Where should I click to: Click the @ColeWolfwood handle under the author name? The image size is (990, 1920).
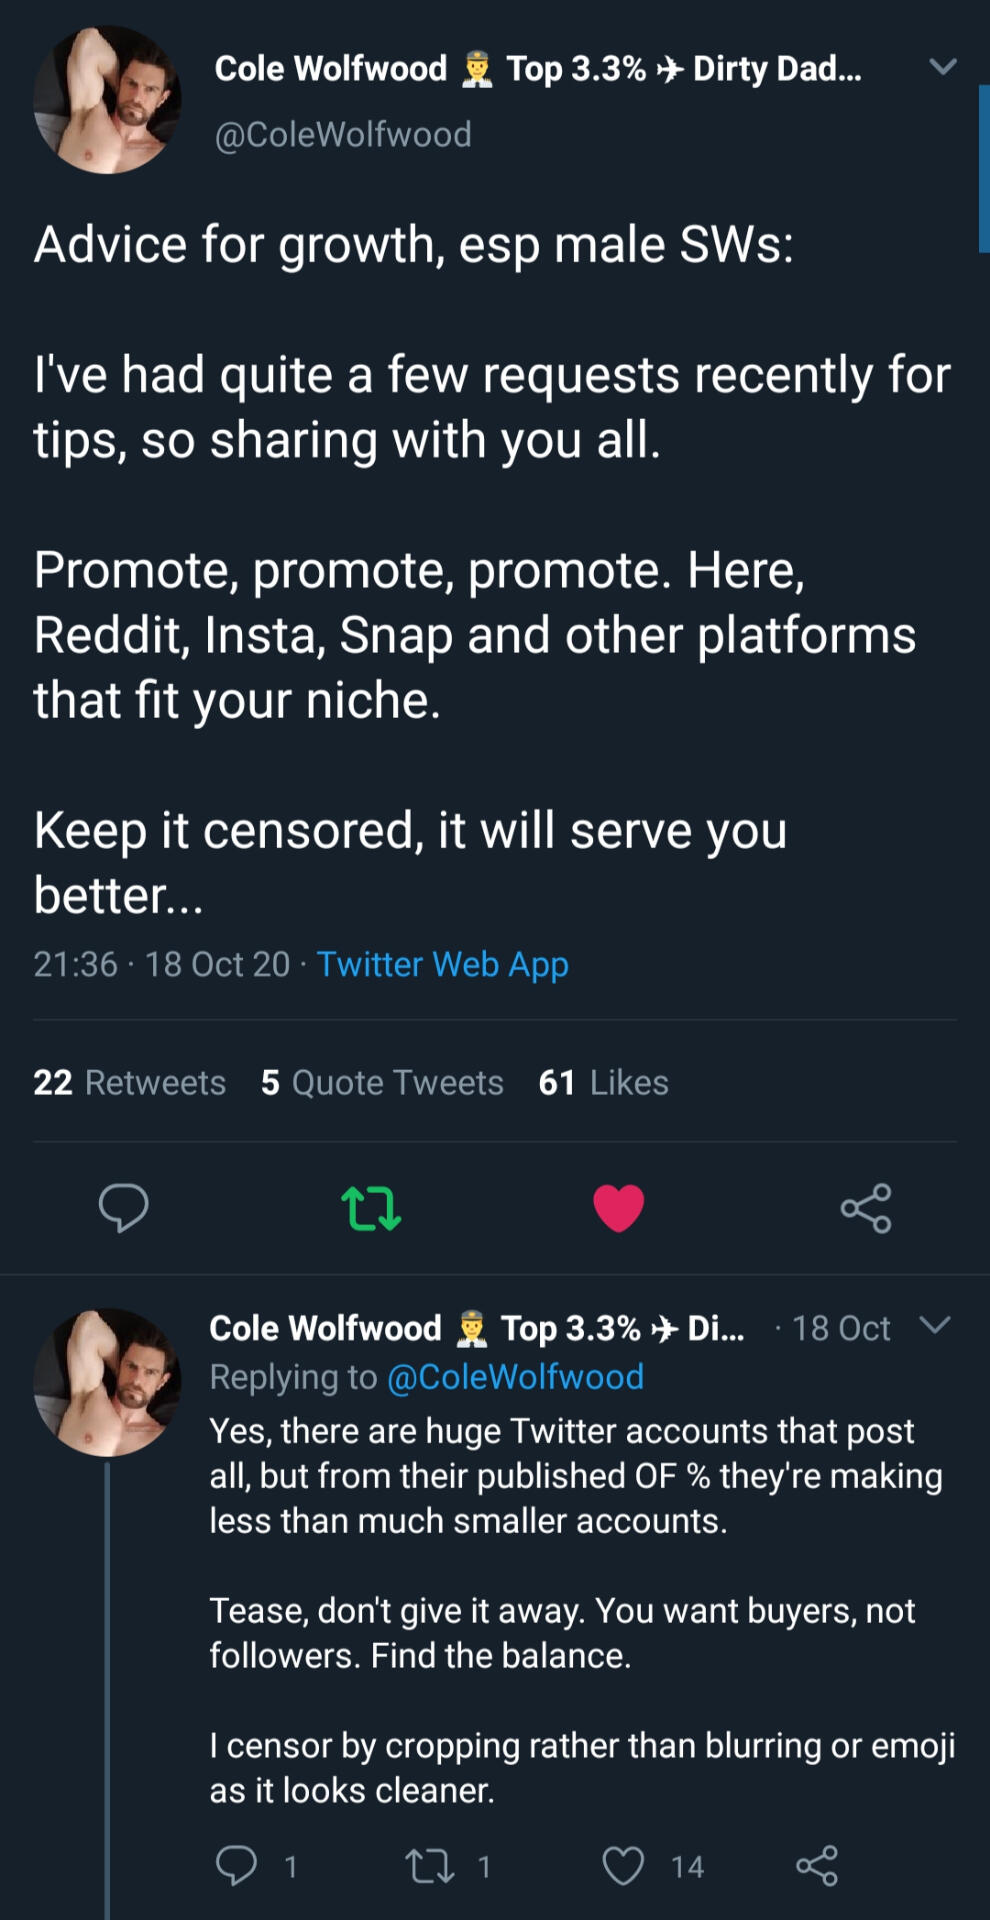[x=343, y=134]
